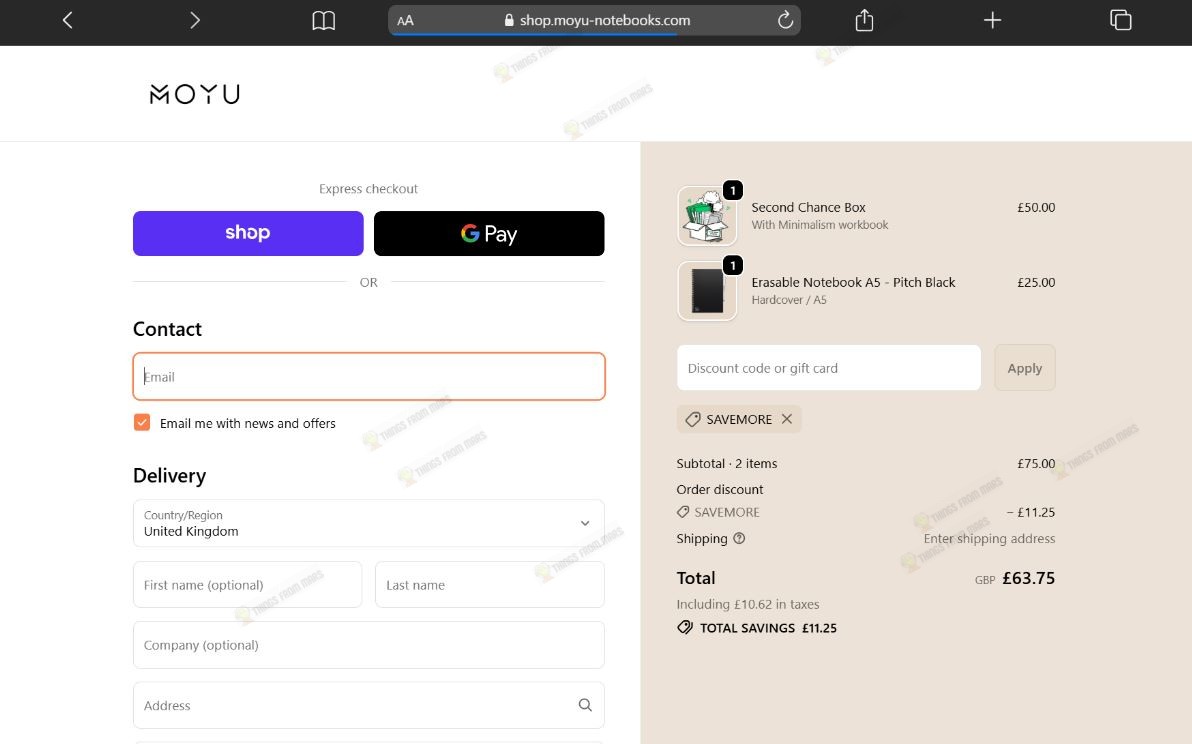
Task: Tap the AA reader text size button
Action: click(x=405, y=21)
